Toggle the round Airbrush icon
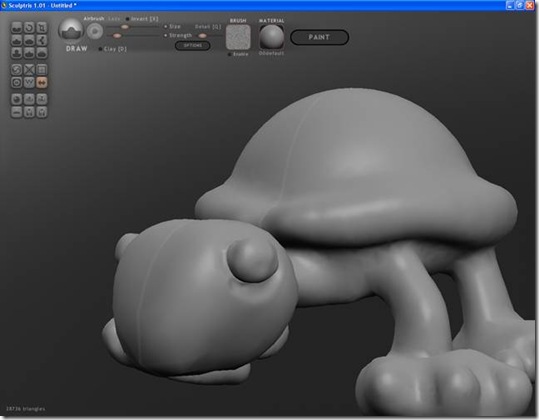This screenshot has height=420, width=539. [95, 32]
